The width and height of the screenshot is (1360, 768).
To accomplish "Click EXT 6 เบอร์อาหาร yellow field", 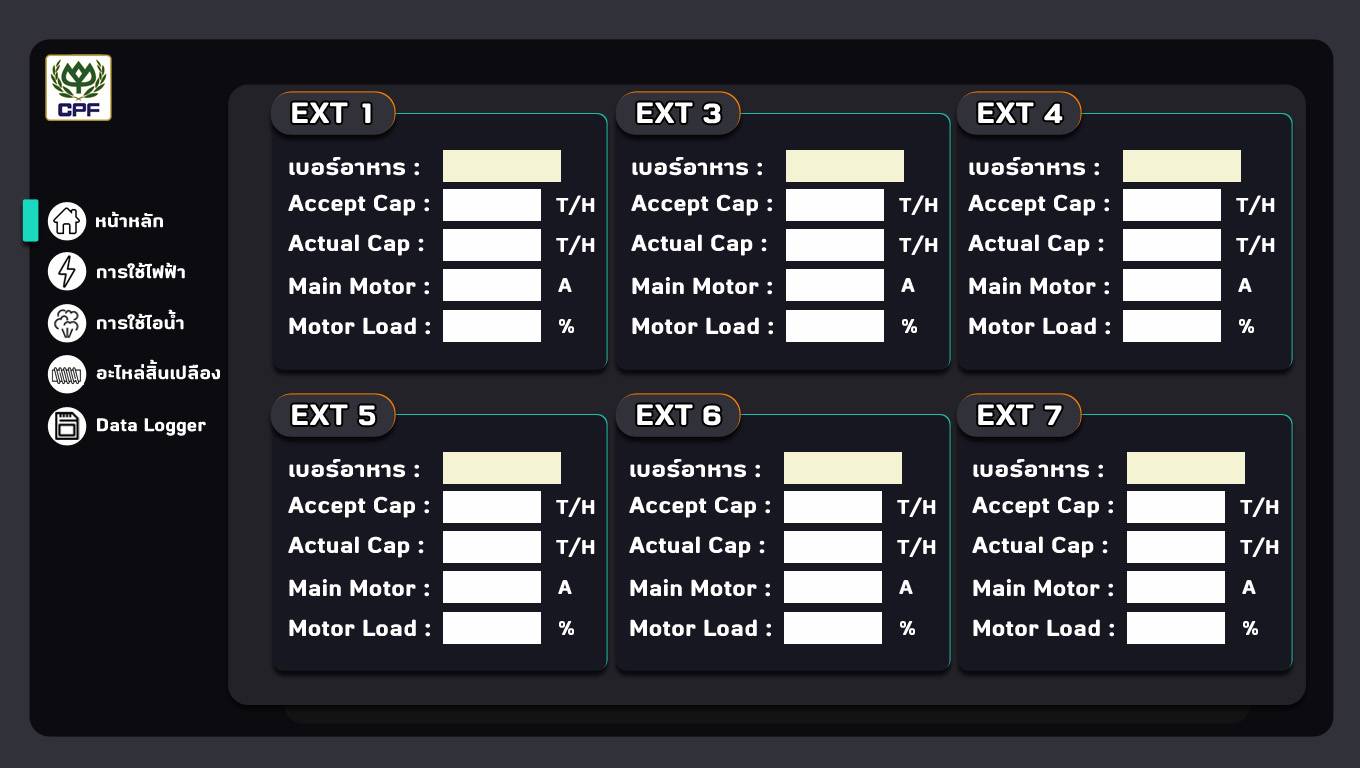I will tap(843, 468).
